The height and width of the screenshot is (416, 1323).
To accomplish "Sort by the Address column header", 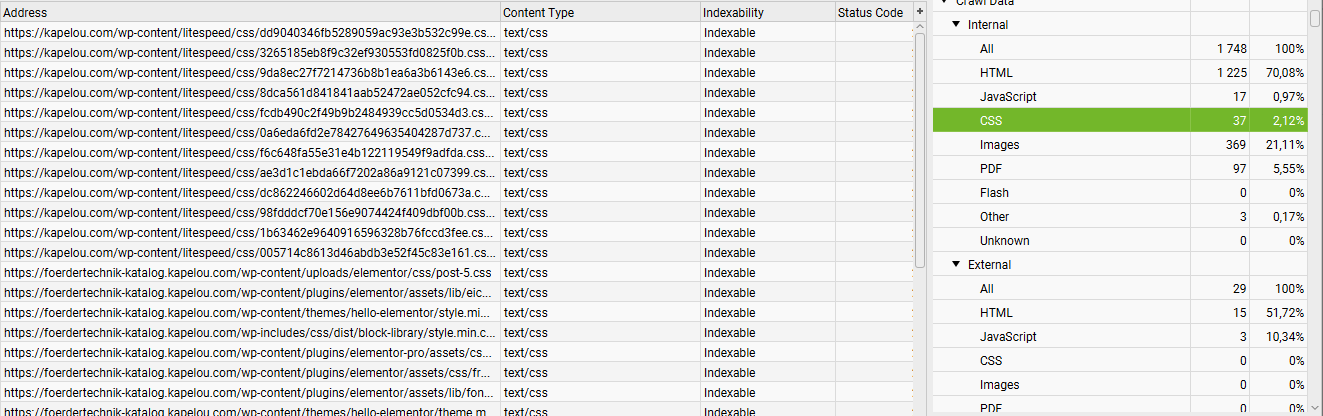I will pyautogui.click(x=250, y=12).
